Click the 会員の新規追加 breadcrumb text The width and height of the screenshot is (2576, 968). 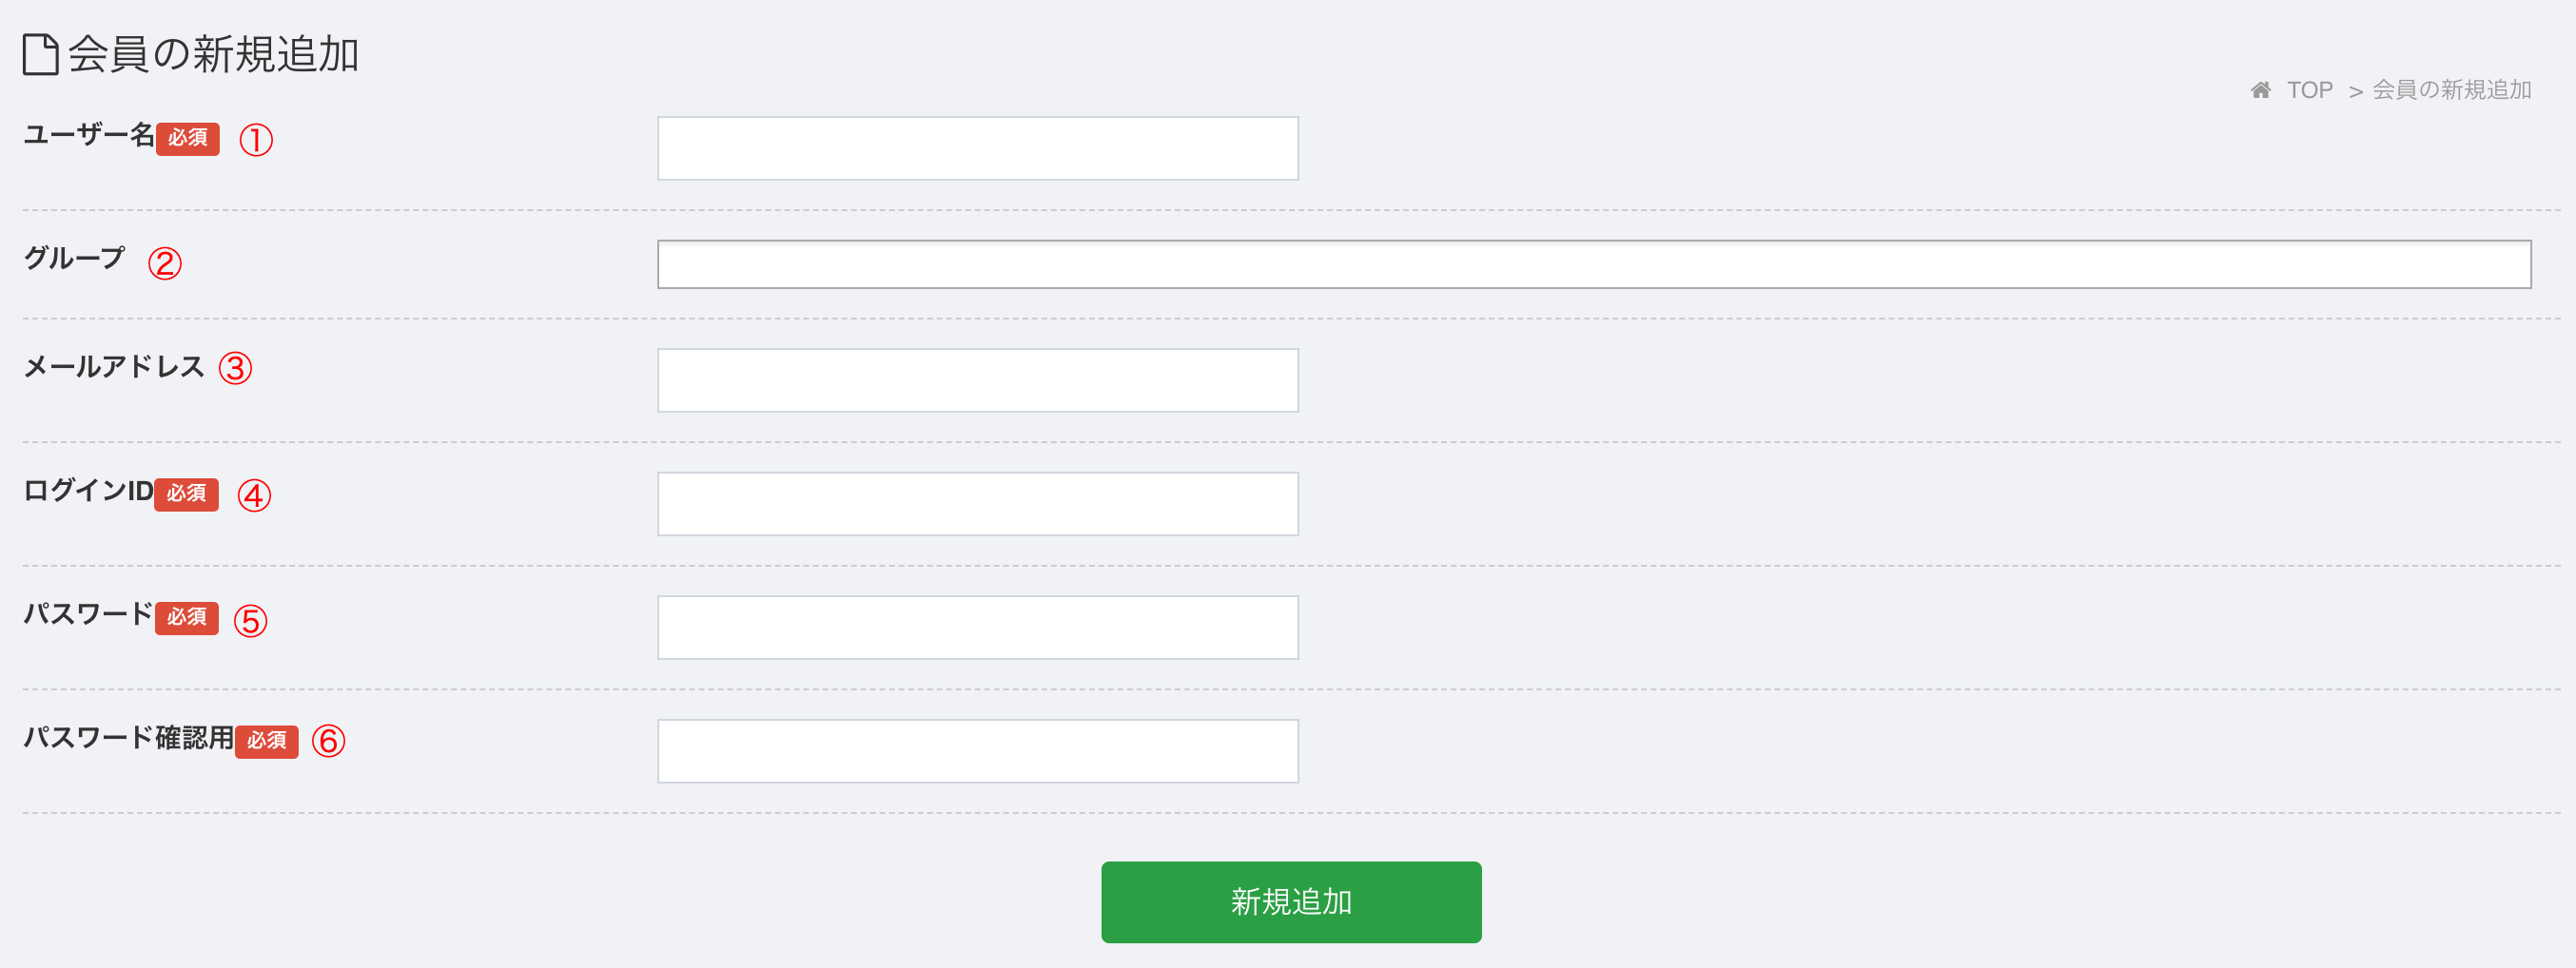pos(2452,90)
